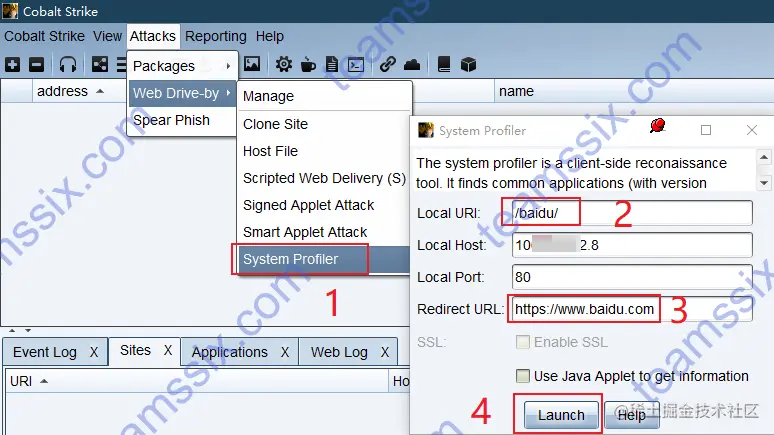The width and height of the screenshot is (774, 435).
Task: Open the Cobalt Strike menu
Action: pyautogui.click(x=44, y=36)
